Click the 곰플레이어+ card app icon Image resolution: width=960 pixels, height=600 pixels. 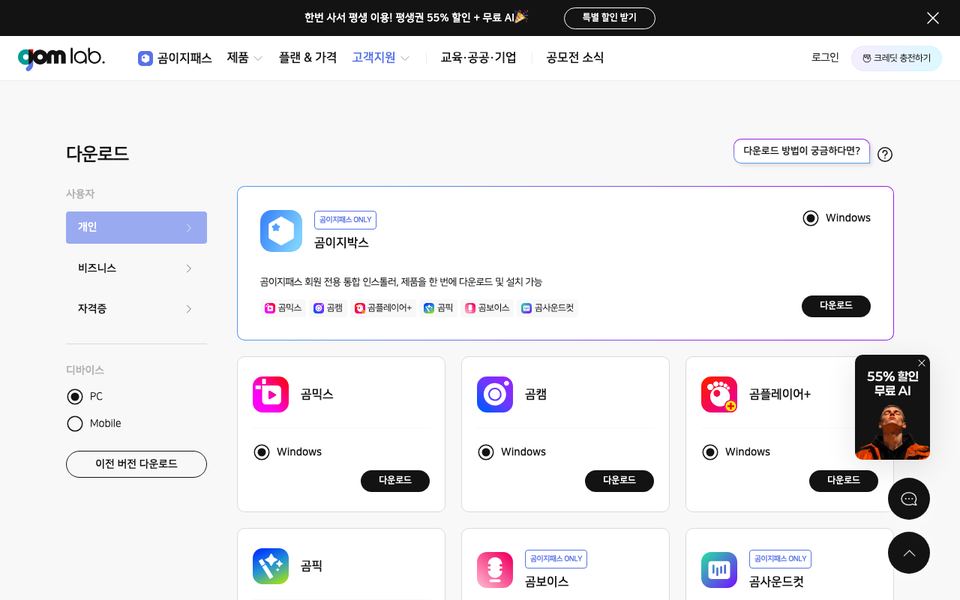719,394
